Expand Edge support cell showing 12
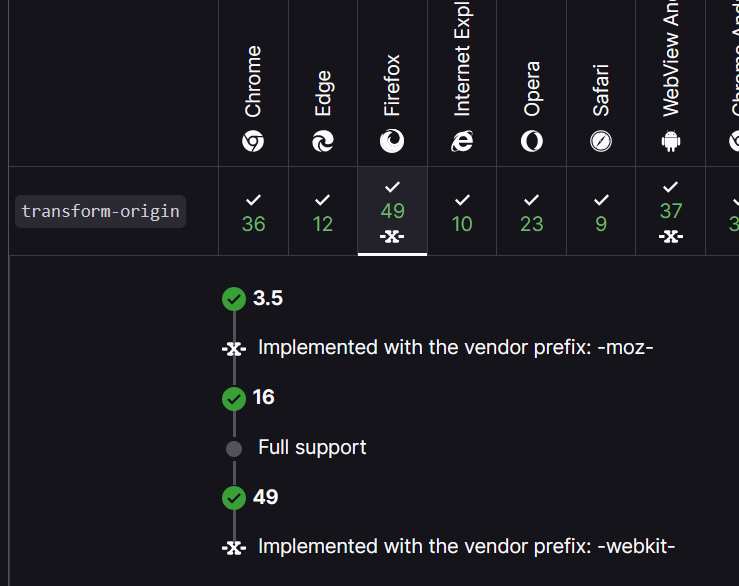The width and height of the screenshot is (739, 586). [323, 212]
